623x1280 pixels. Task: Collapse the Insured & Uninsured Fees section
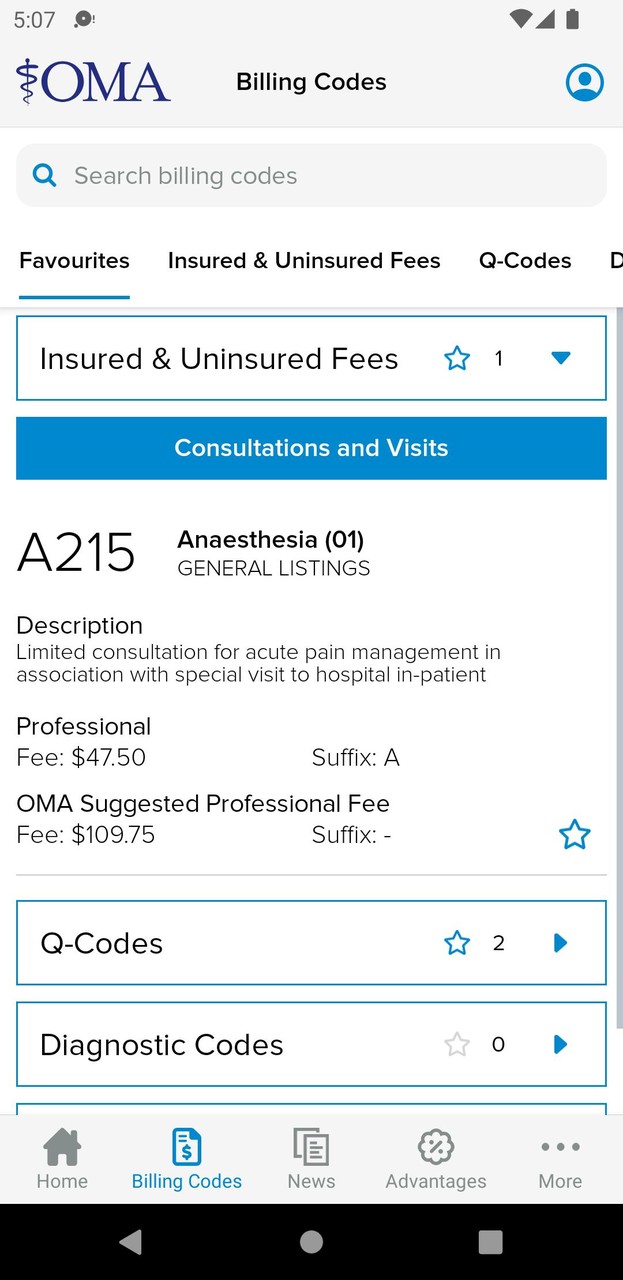[561, 358]
